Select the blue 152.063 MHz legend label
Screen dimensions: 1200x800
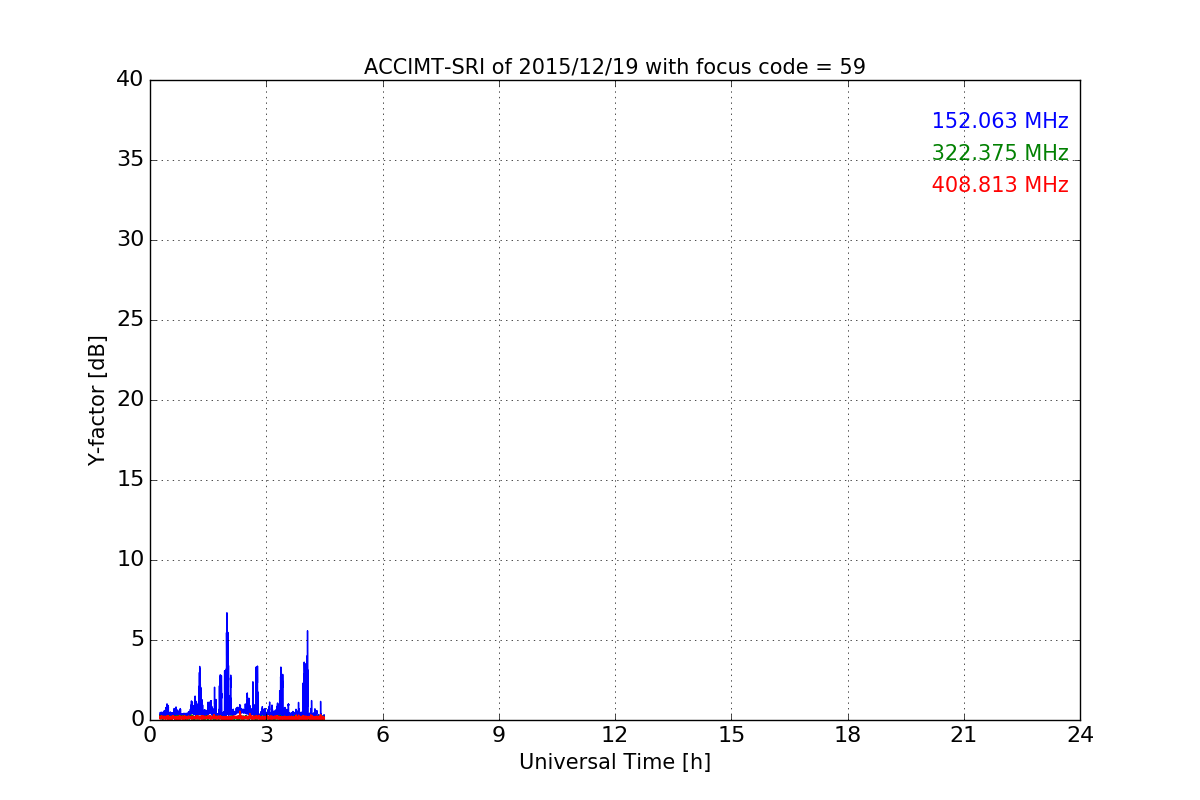[1000, 121]
